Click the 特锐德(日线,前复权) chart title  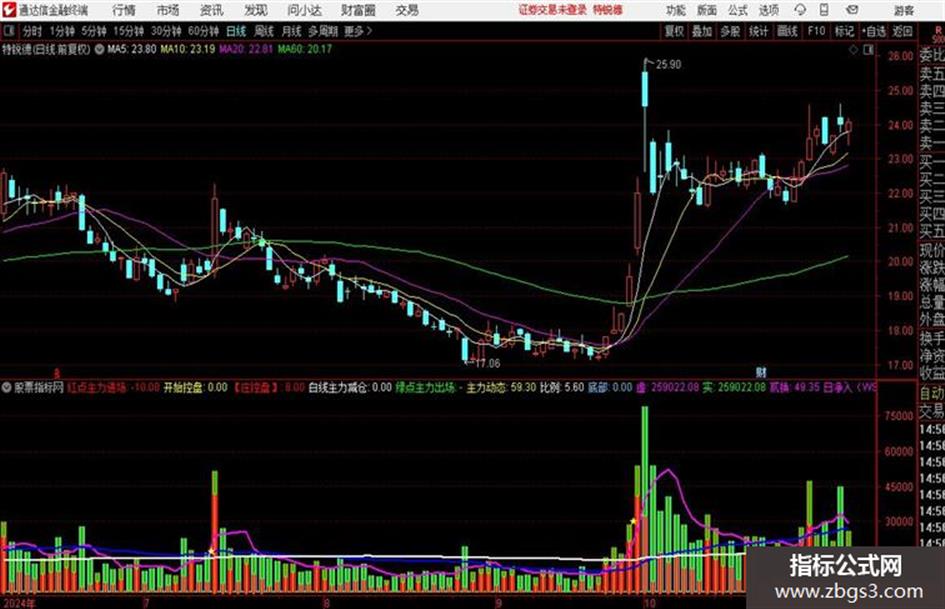tap(46, 49)
